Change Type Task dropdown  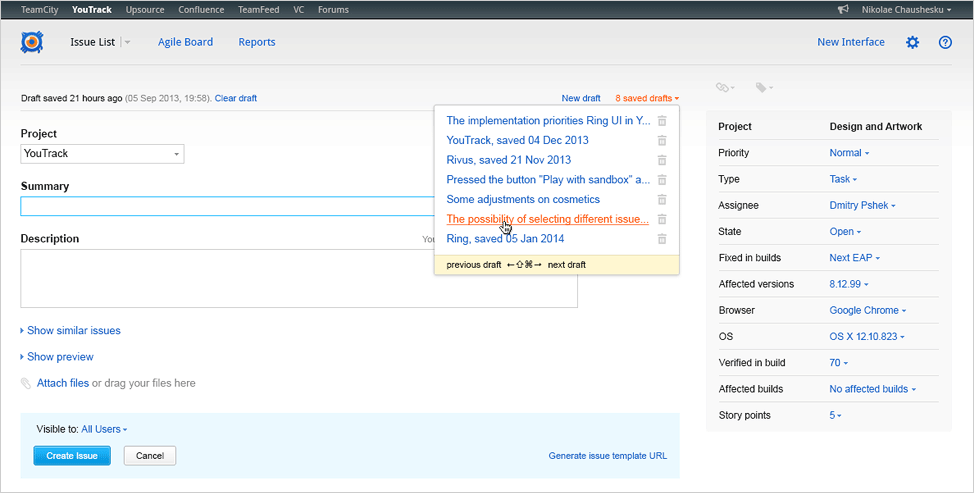pos(843,179)
